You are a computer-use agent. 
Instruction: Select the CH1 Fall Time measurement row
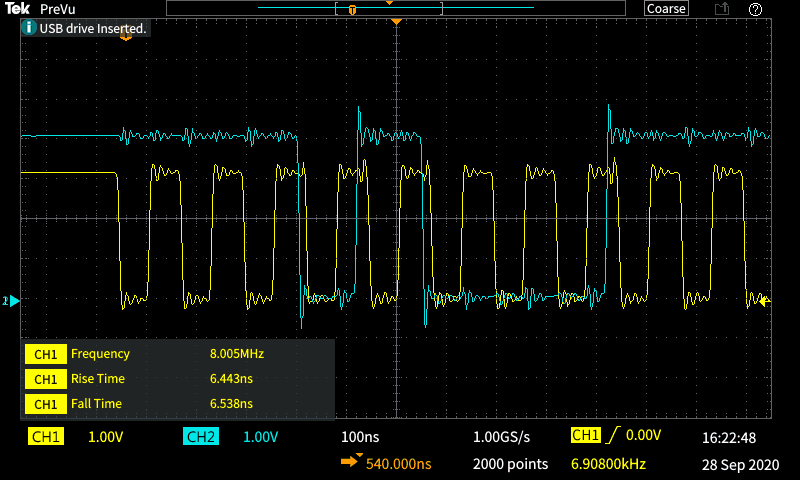click(177, 404)
